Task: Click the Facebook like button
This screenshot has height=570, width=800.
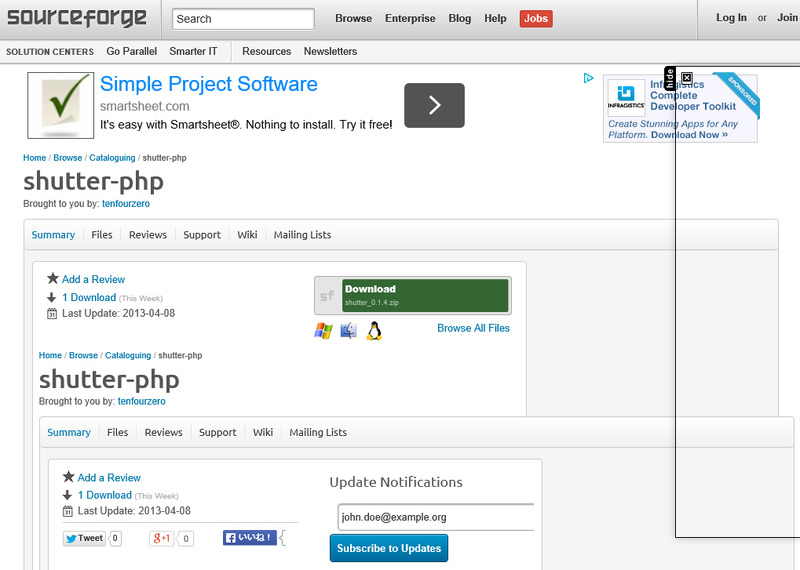Action: [x=249, y=538]
